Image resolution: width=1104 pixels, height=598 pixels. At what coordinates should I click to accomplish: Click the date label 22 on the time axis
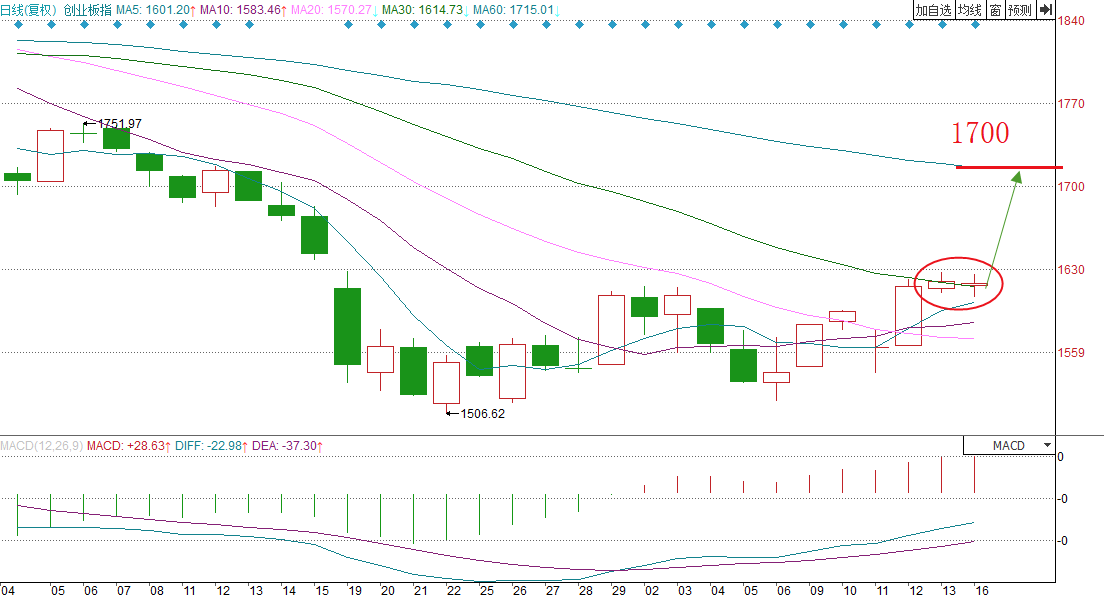pos(453,590)
